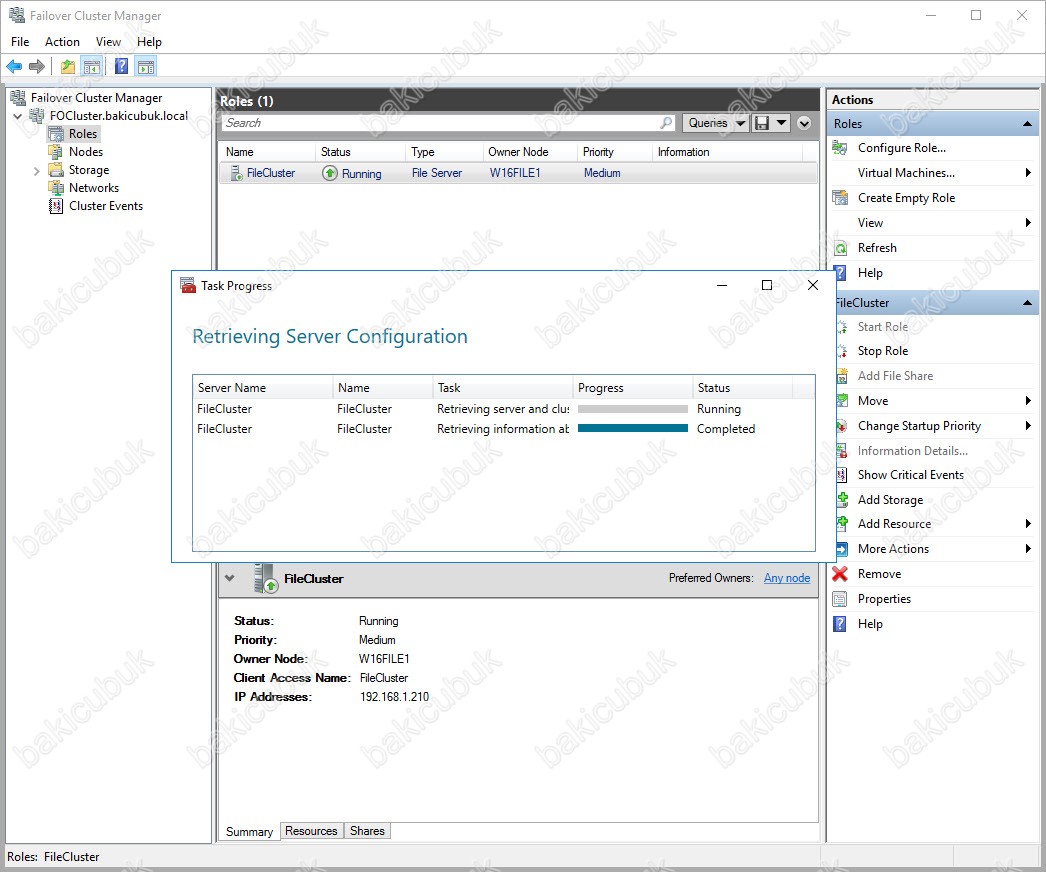
Task: Click the Change Startup Priority icon
Action: 843,426
